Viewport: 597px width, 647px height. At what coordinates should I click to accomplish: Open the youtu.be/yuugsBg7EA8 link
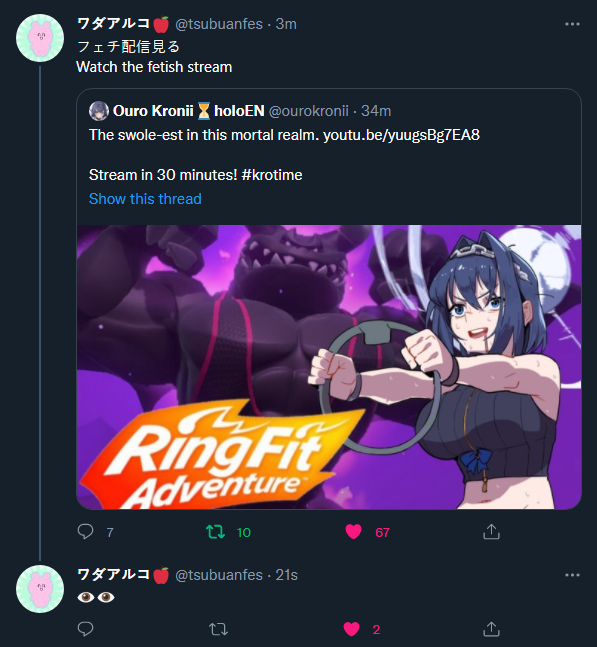(x=401, y=135)
